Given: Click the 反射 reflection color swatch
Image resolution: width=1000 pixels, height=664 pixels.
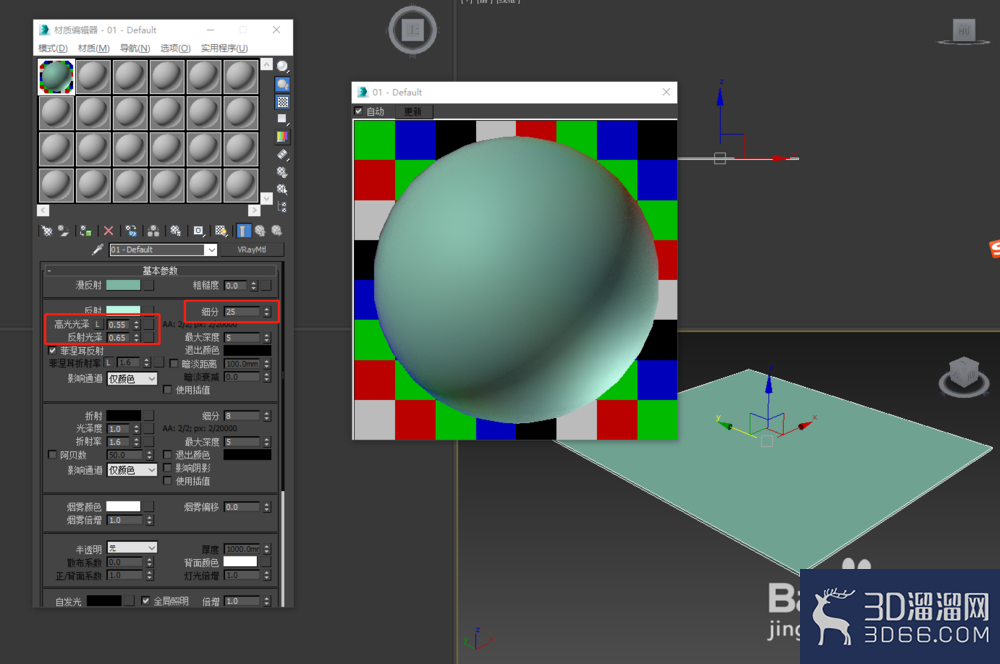Looking at the screenshot, I should click(x=123, y=310).
